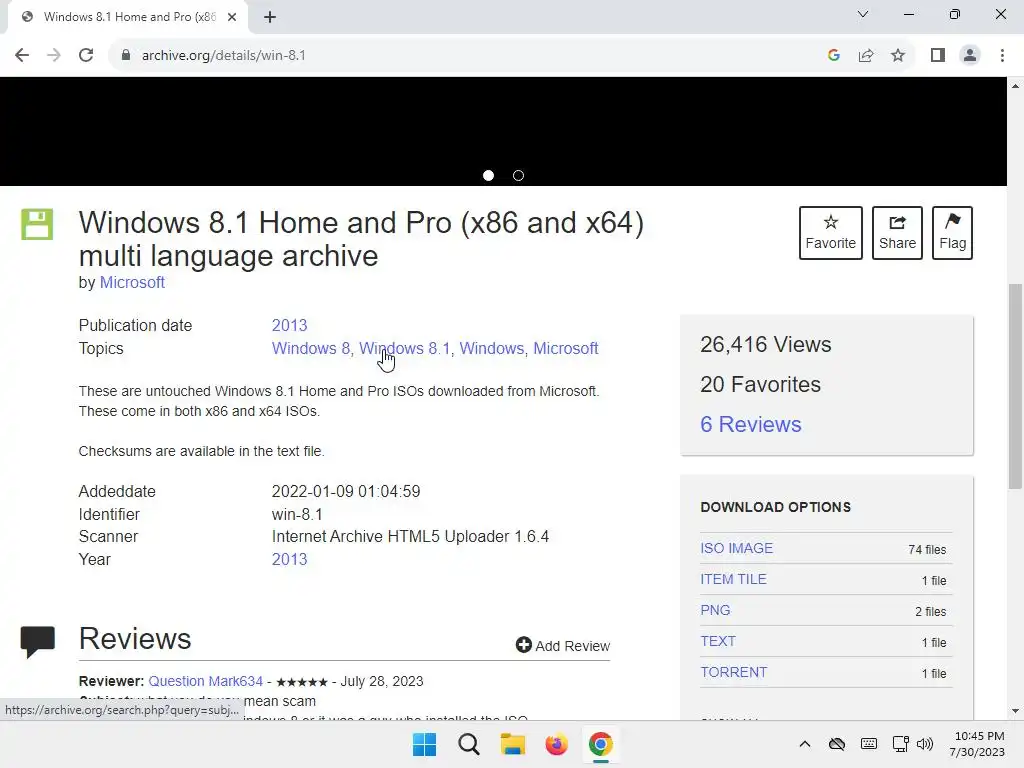
Task: Click the green floppy disk software icon
Action: pyautogui.click(x=37, y=225)
